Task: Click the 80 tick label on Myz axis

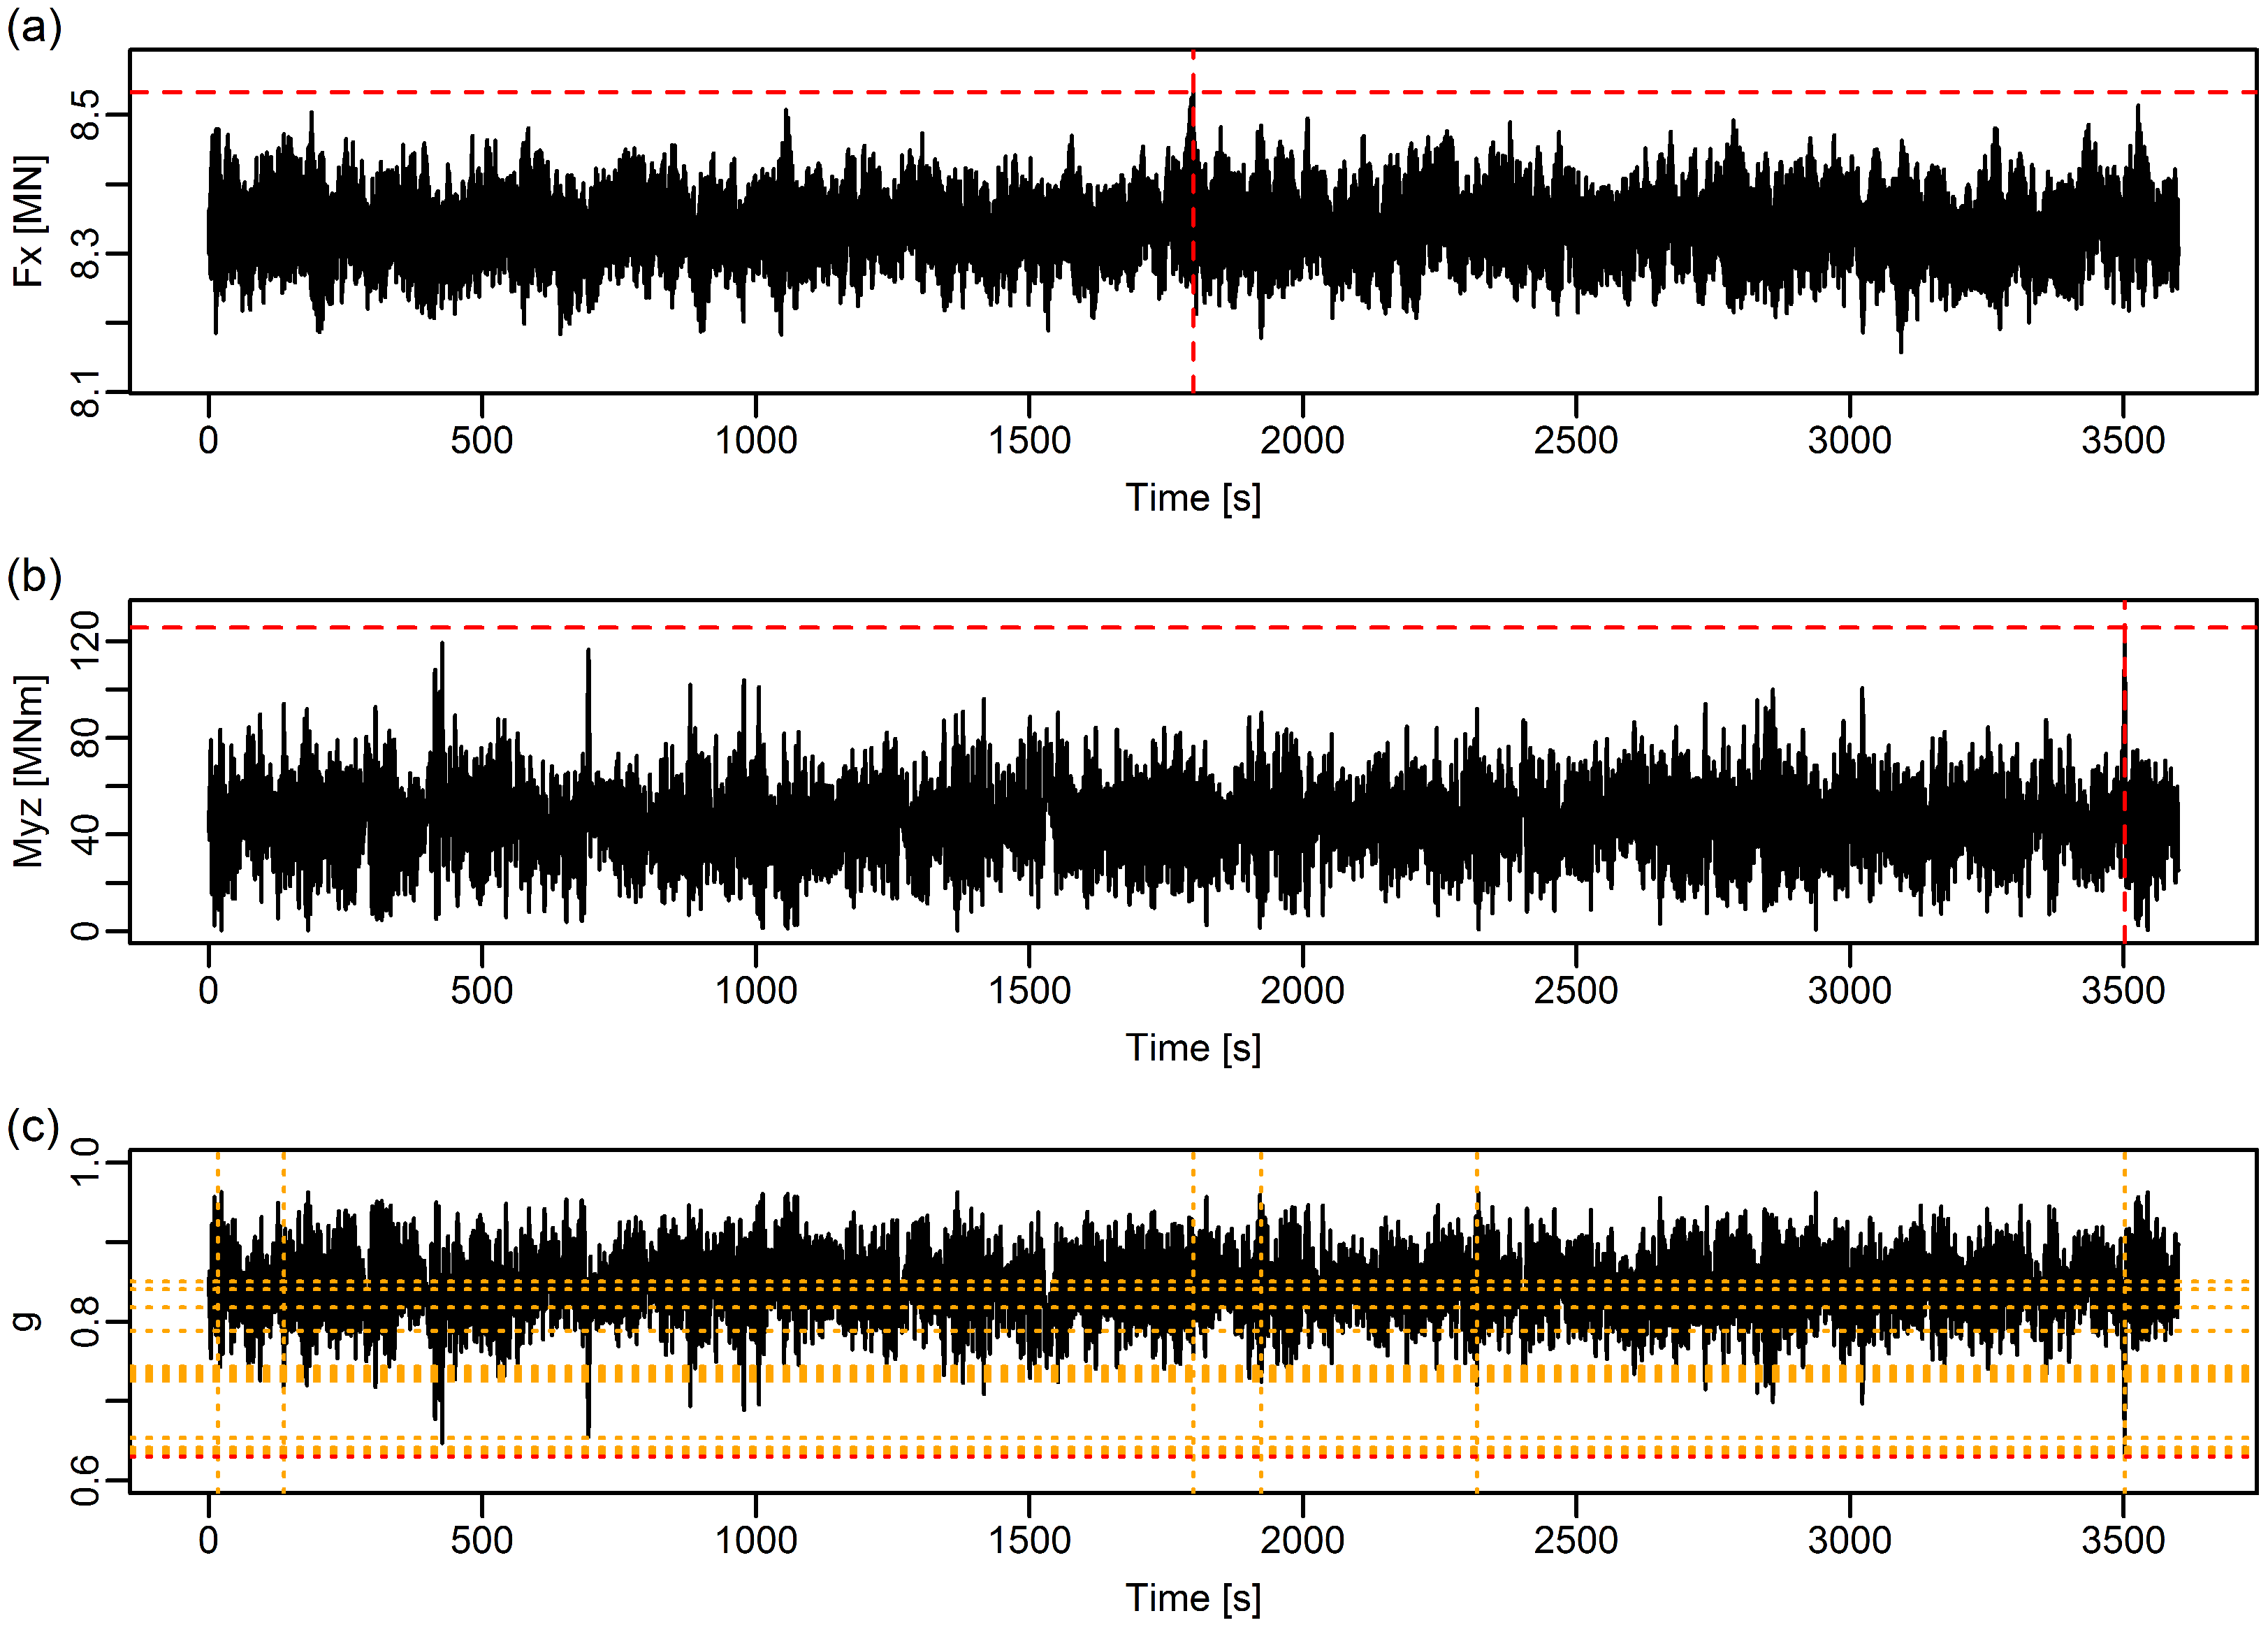Action: 86,737
